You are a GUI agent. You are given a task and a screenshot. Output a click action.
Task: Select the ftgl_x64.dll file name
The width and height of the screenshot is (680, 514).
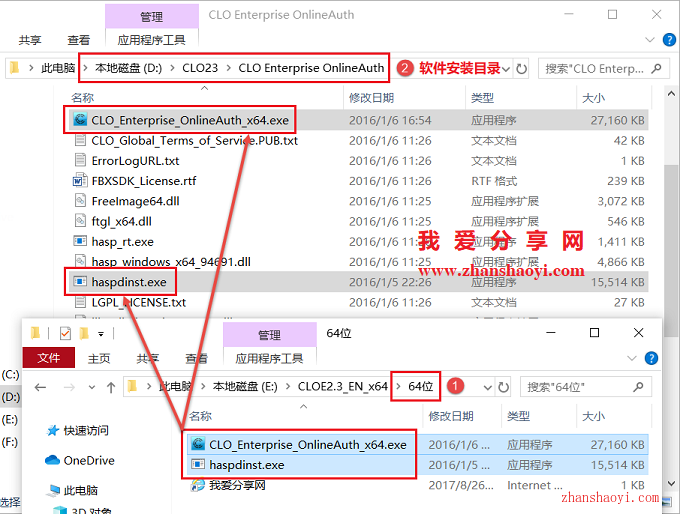click(x=122, y=221)
